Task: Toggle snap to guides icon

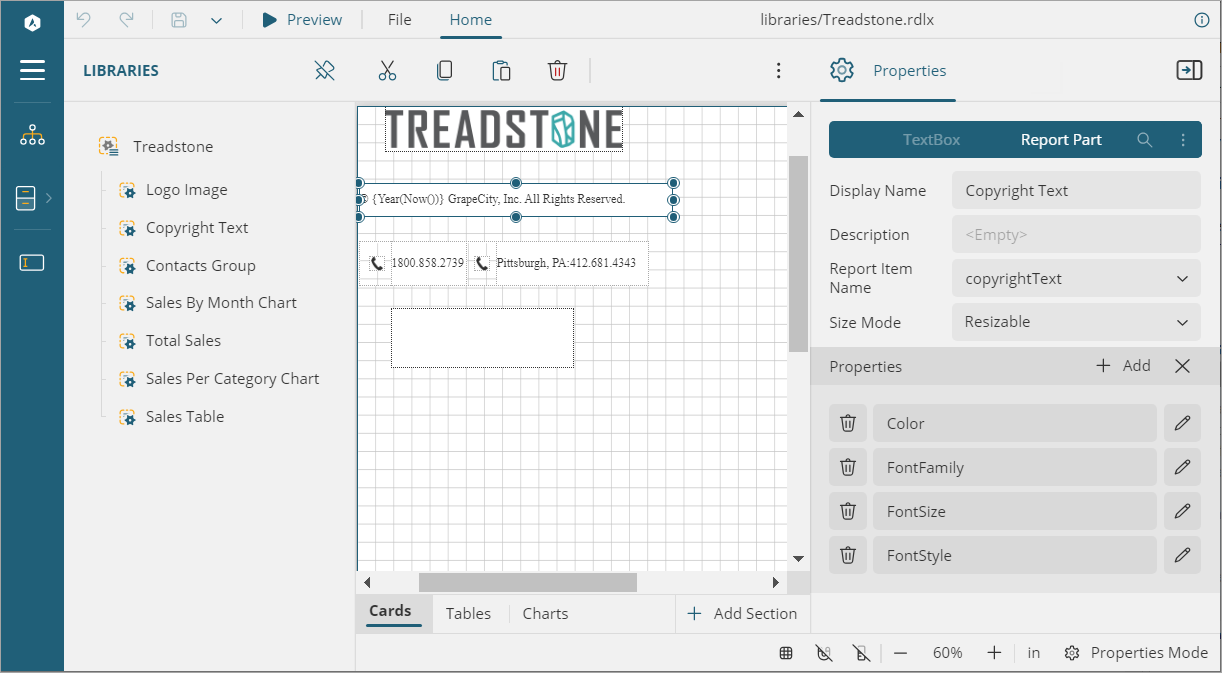Action: (862, 653)
